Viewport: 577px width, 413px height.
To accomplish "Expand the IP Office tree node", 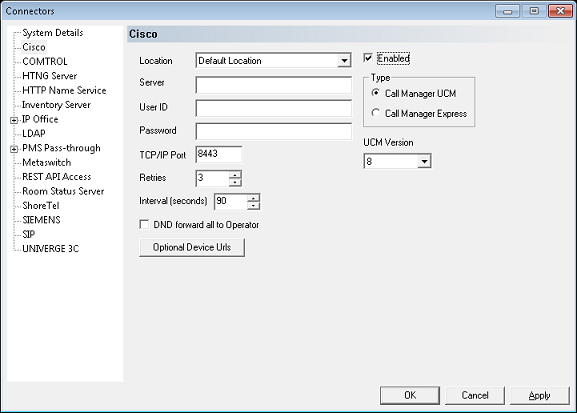I will click(x=14, y=120).
